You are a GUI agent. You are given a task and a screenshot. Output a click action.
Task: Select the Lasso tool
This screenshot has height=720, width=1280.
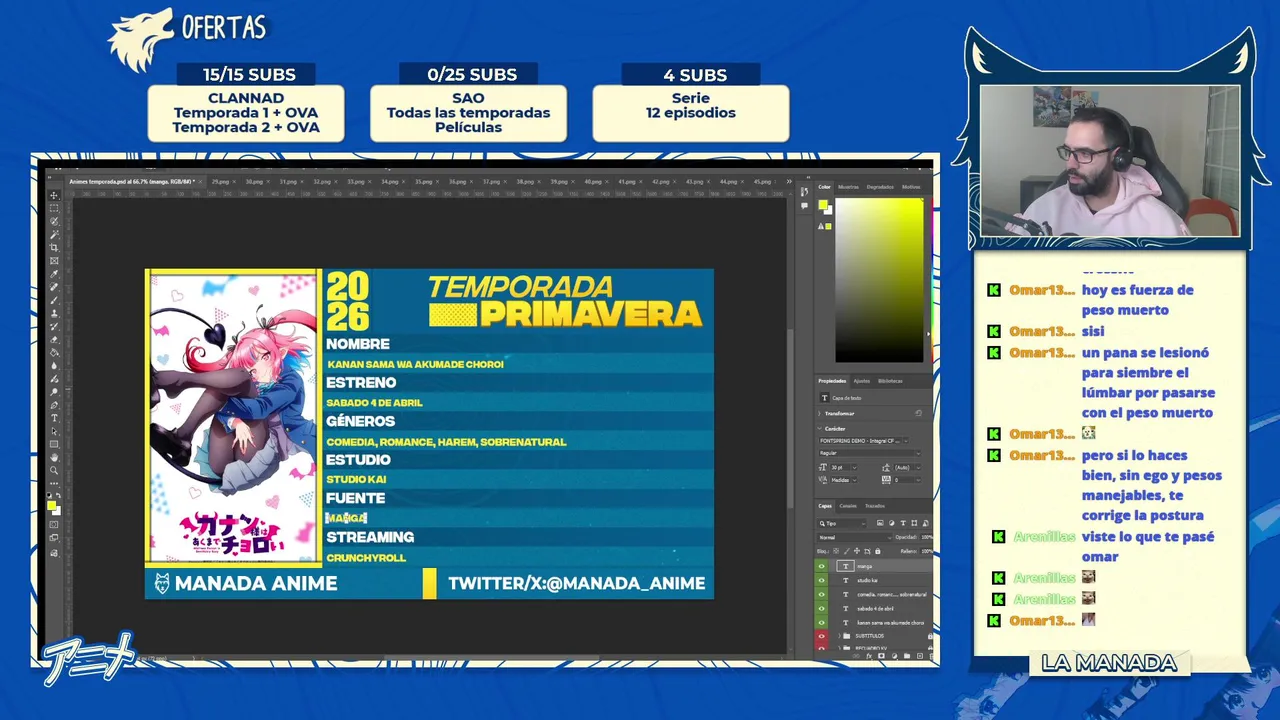(54, 221)
